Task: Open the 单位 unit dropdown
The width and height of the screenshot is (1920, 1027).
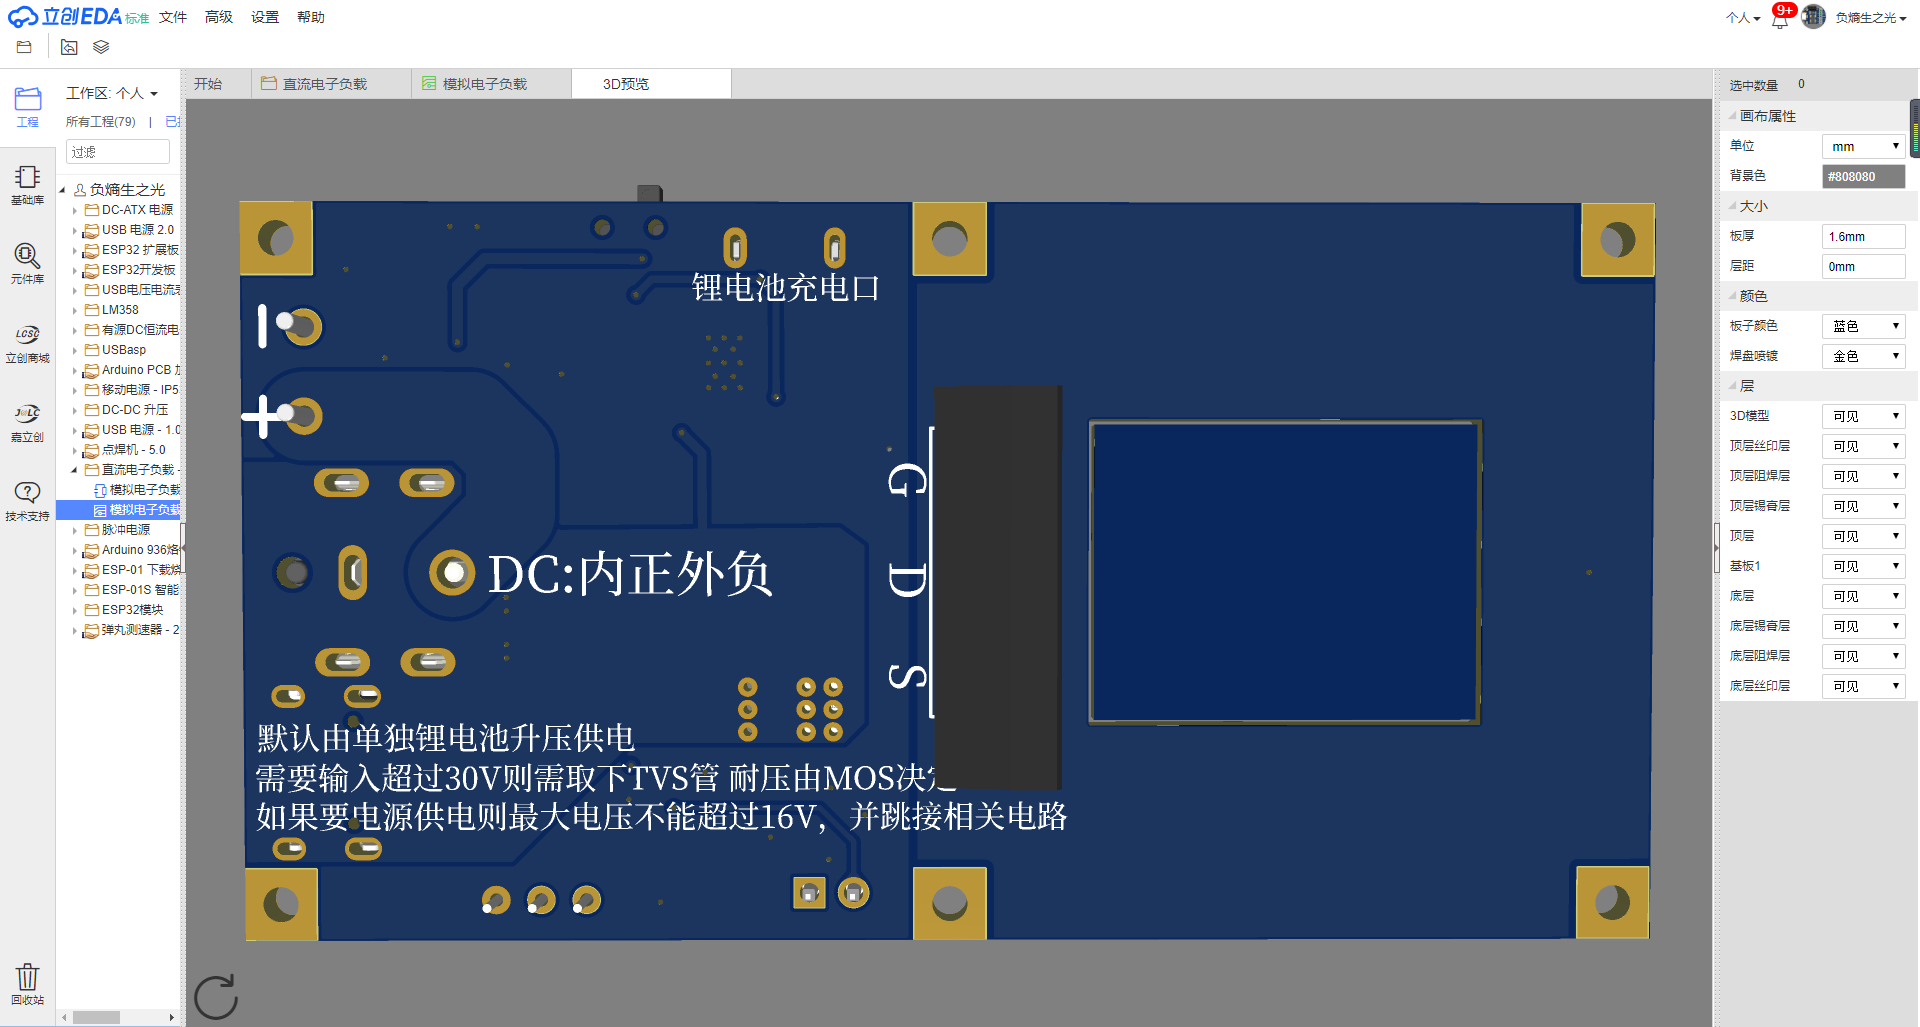Action: pyautogui.click(x=1863, y=146)
